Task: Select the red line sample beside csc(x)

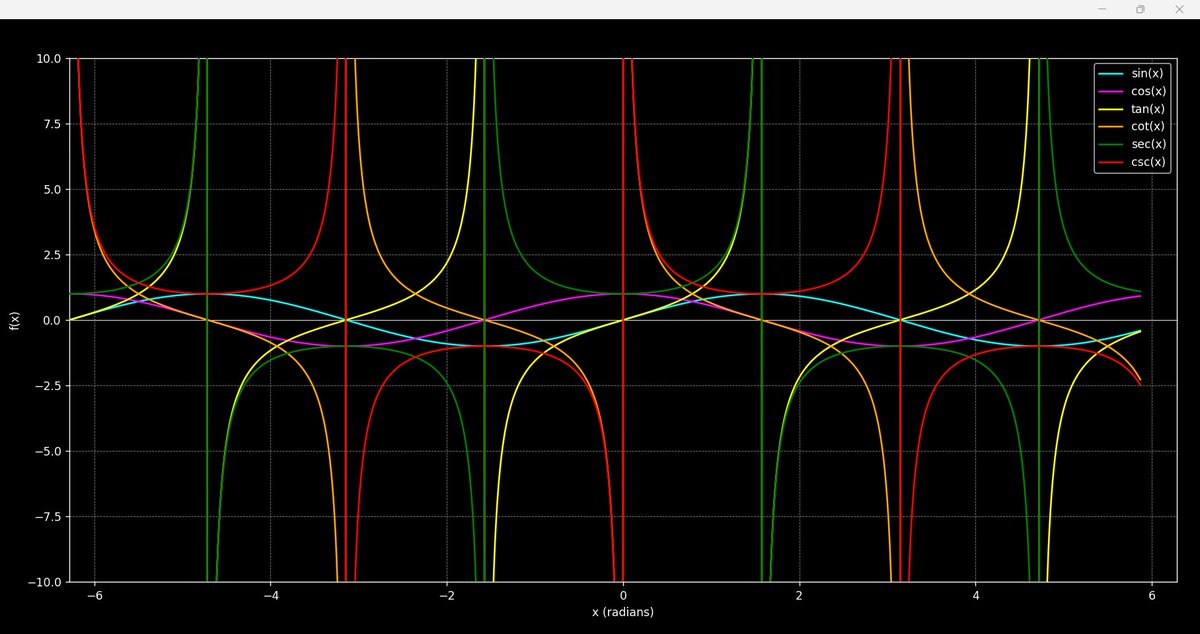Action: (1109, 162)
